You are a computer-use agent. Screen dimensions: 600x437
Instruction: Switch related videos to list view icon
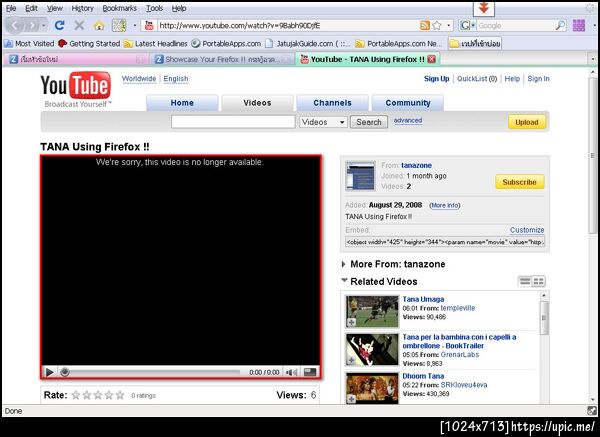pyautogui.click(x=525, y=282)
